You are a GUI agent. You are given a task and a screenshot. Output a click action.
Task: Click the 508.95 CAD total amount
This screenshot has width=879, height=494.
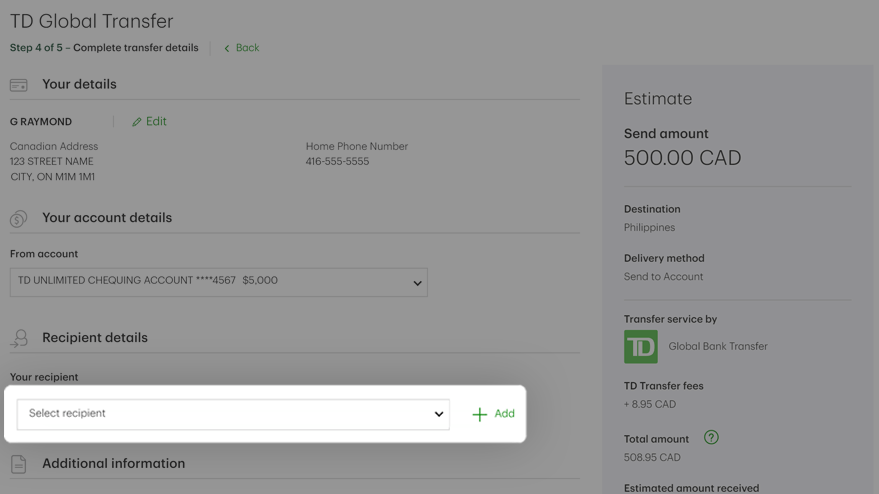pos(652,458)
